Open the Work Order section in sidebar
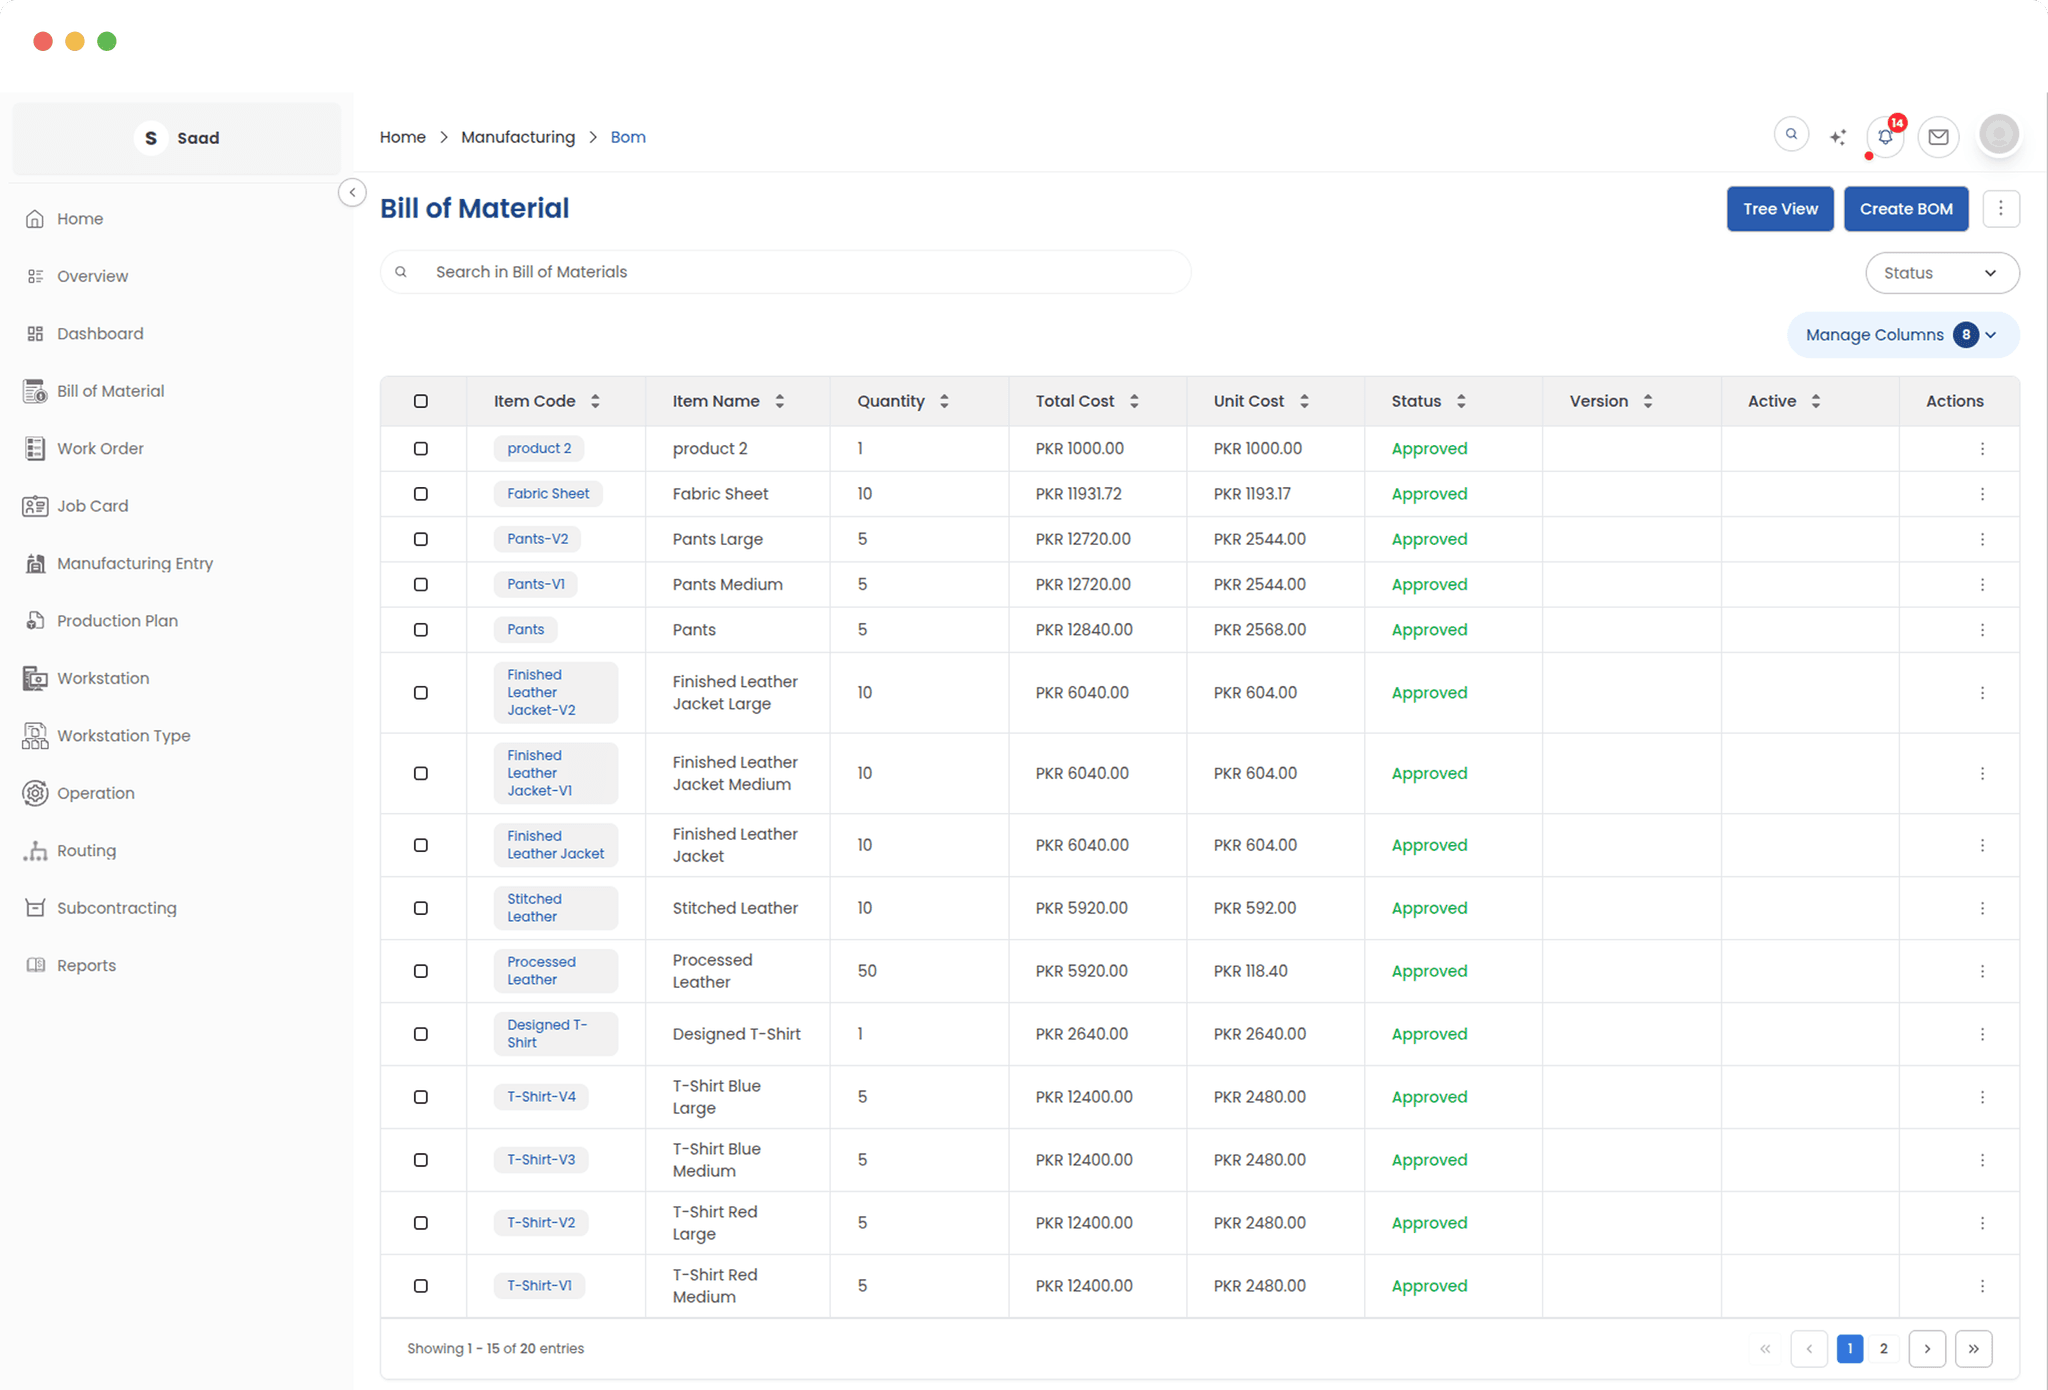Viewport: 2048px width, 1390px height. click(100, 448)
